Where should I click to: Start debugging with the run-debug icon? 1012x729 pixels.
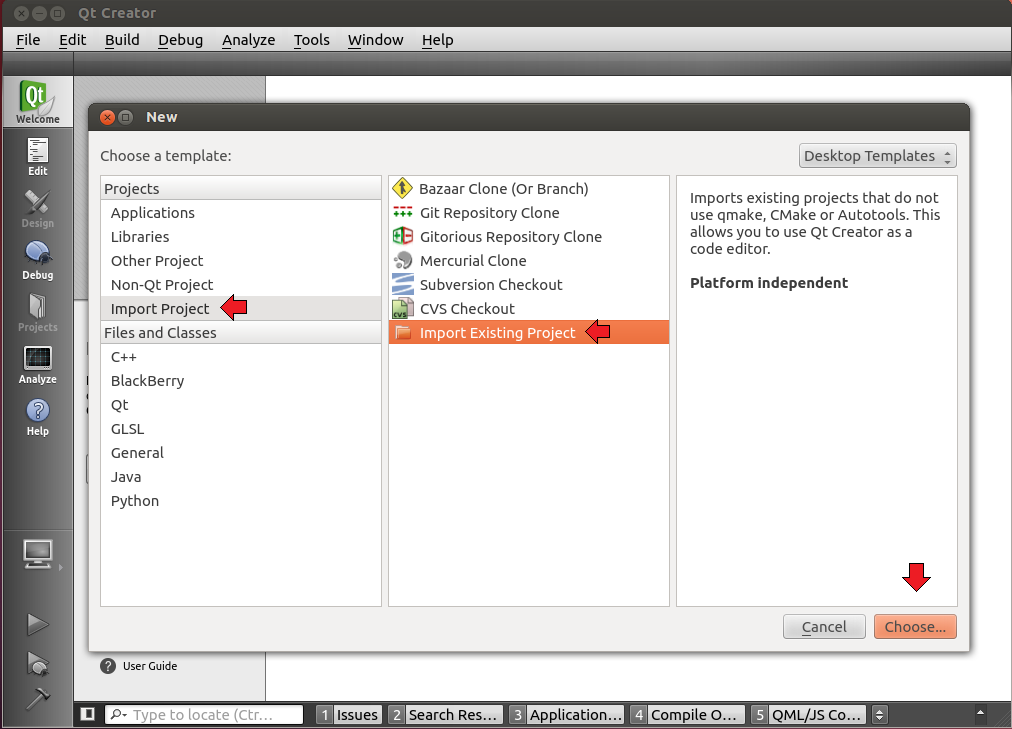pyautogui.click(x=37, y=663)
